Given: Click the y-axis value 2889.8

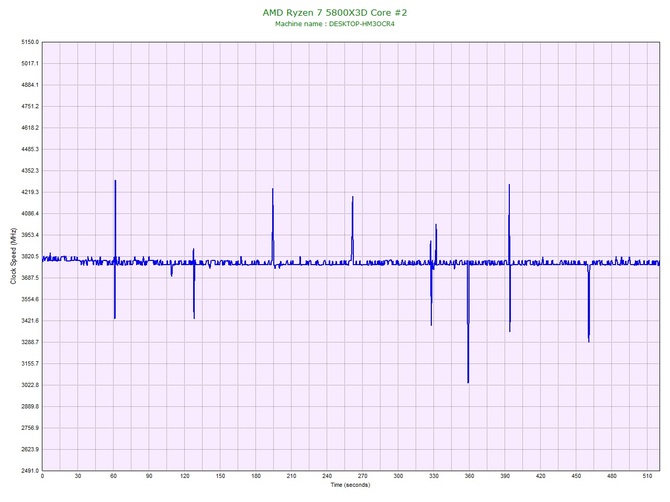Looking at the screenshot, I should click(30, 406).
